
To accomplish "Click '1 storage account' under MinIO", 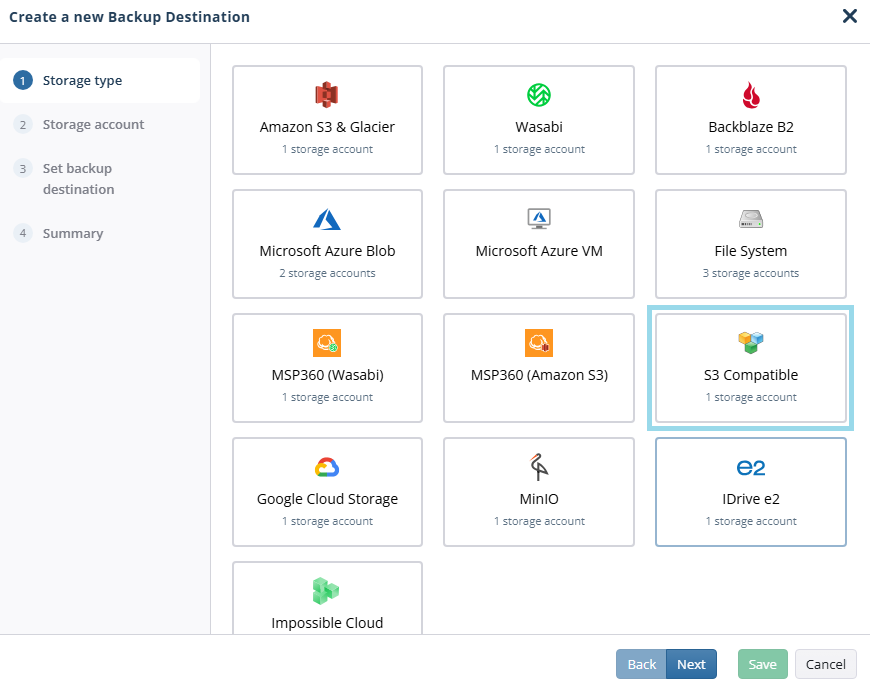I will pyautogui.click(x=539, y=521).
